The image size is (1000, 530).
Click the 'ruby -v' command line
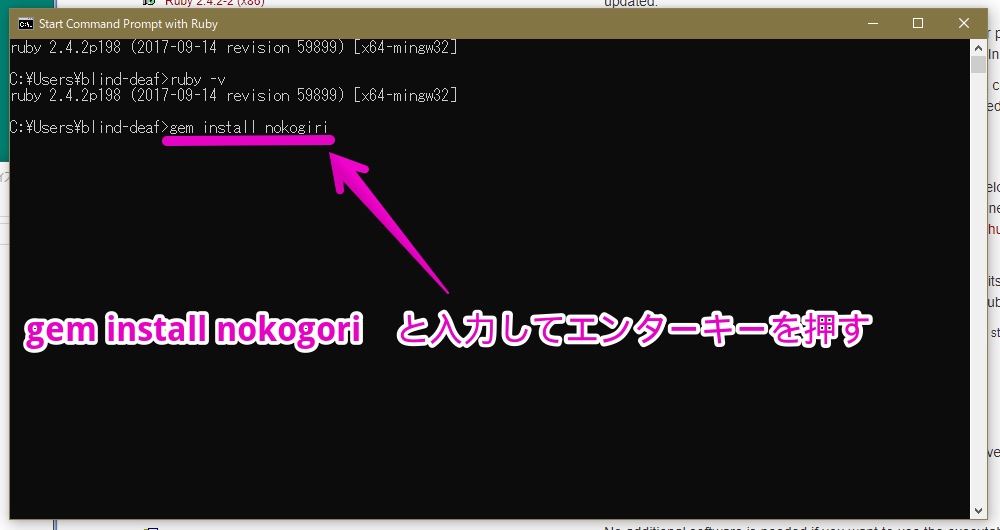tap(118, 79)
